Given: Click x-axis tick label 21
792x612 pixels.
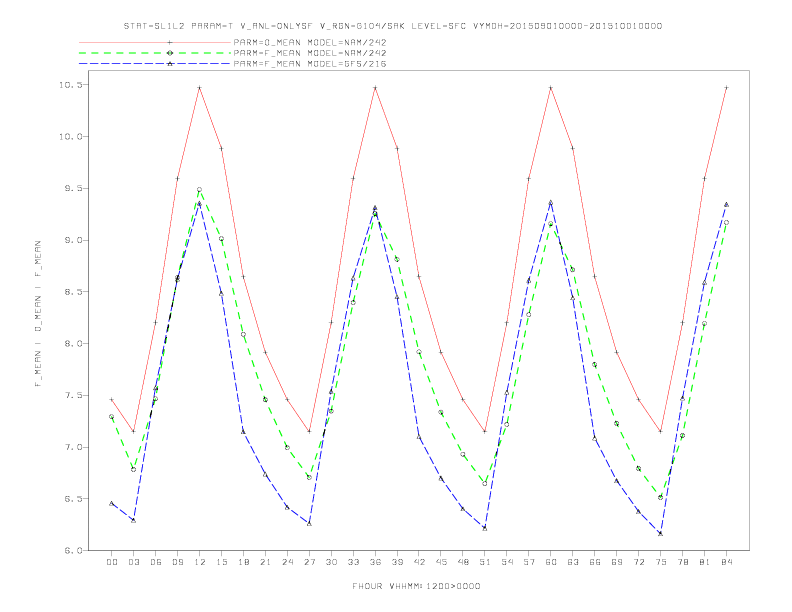Looking at the screenshot, I should point(265,562).
